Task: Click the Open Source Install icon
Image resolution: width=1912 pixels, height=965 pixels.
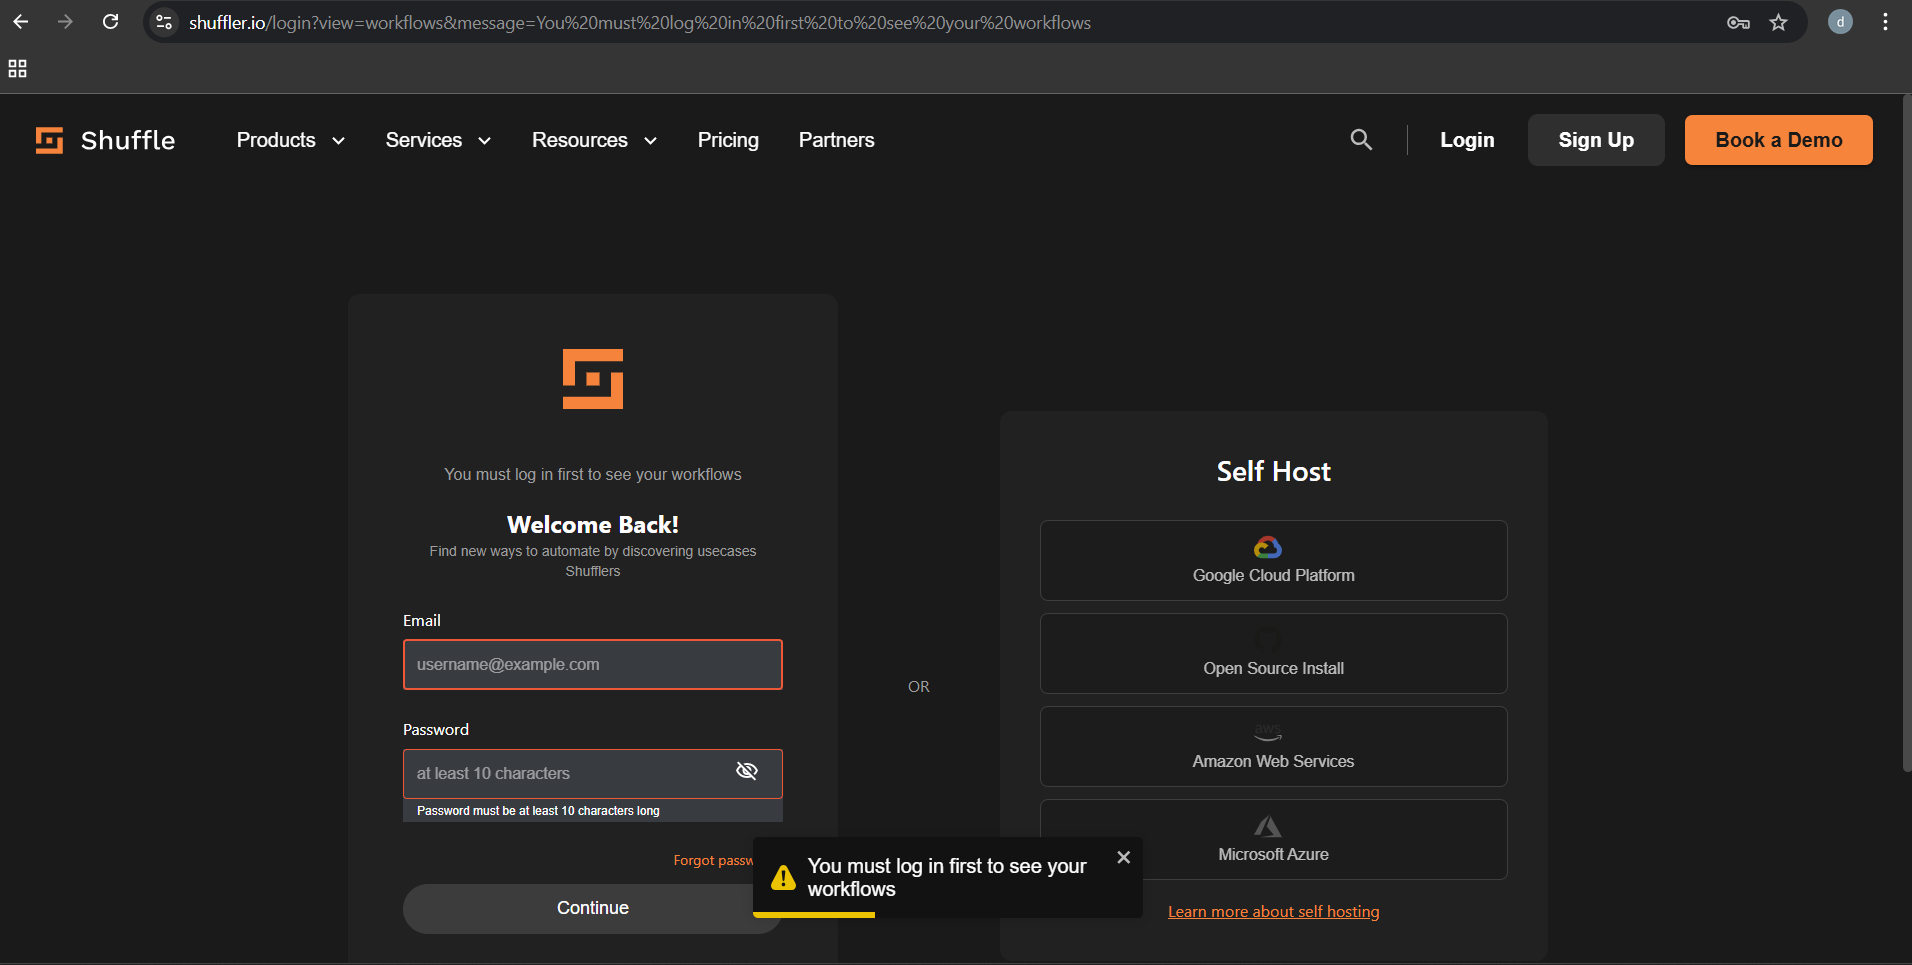Action: click(x=1266, y=640)
